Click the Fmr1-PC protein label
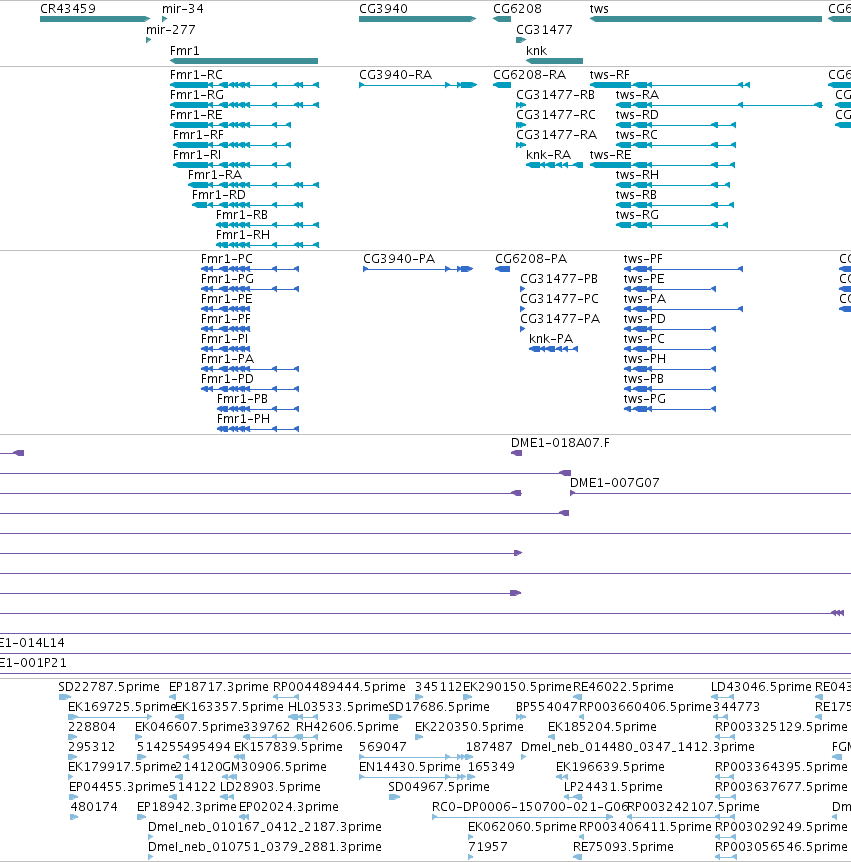The width and height of the screenshot is (851, 862). click(227, 259)
